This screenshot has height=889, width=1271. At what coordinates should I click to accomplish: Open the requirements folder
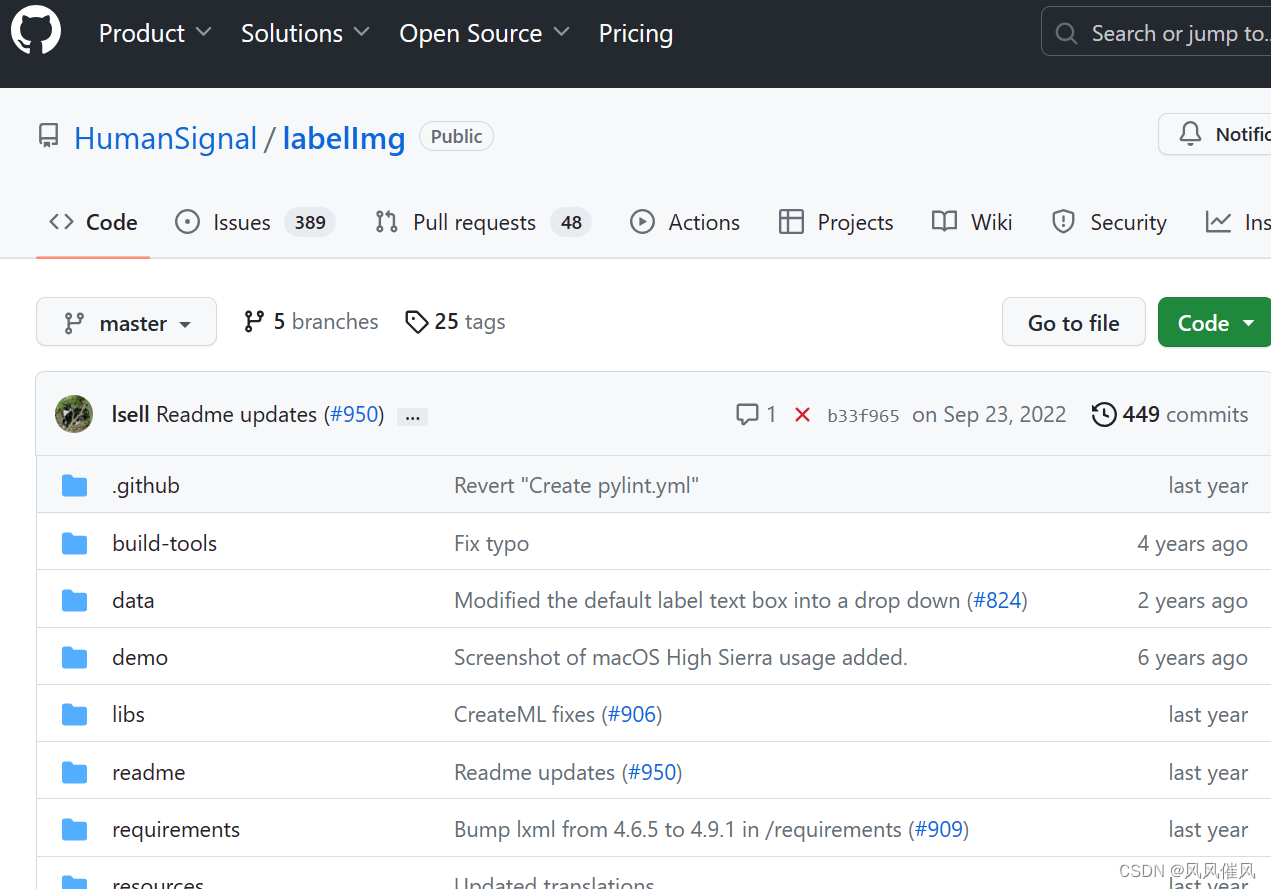pyautogui.click(x=176, y=829)
